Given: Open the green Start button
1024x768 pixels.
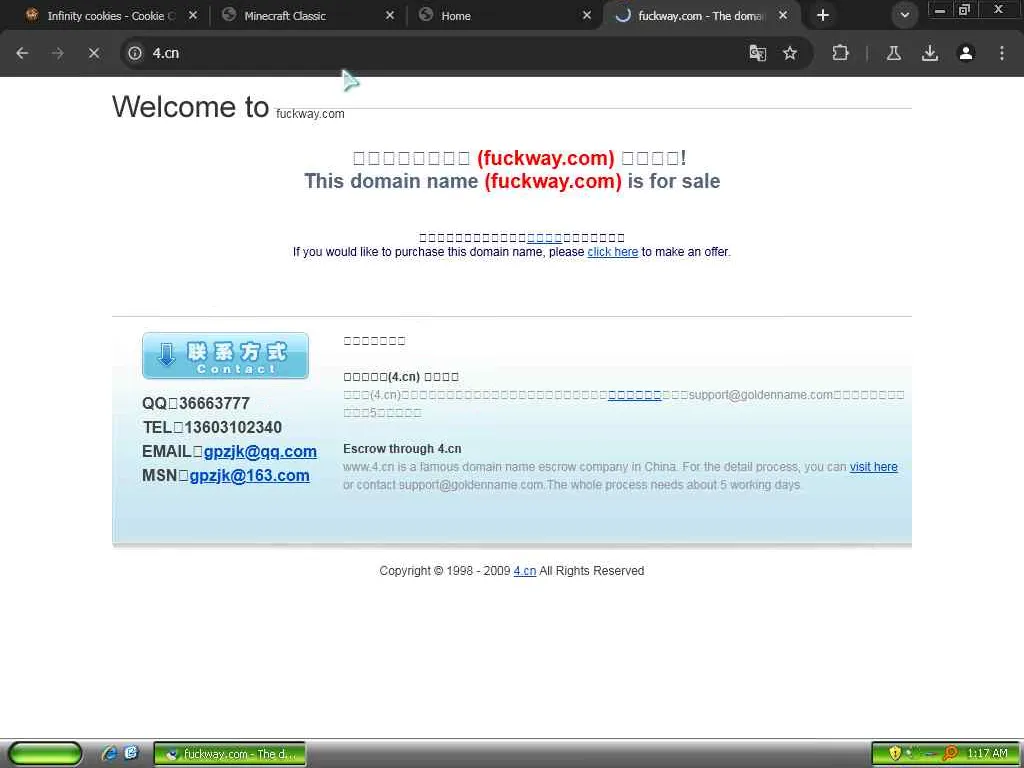Looking at the screenshot, I should click(x=44, y=754).
